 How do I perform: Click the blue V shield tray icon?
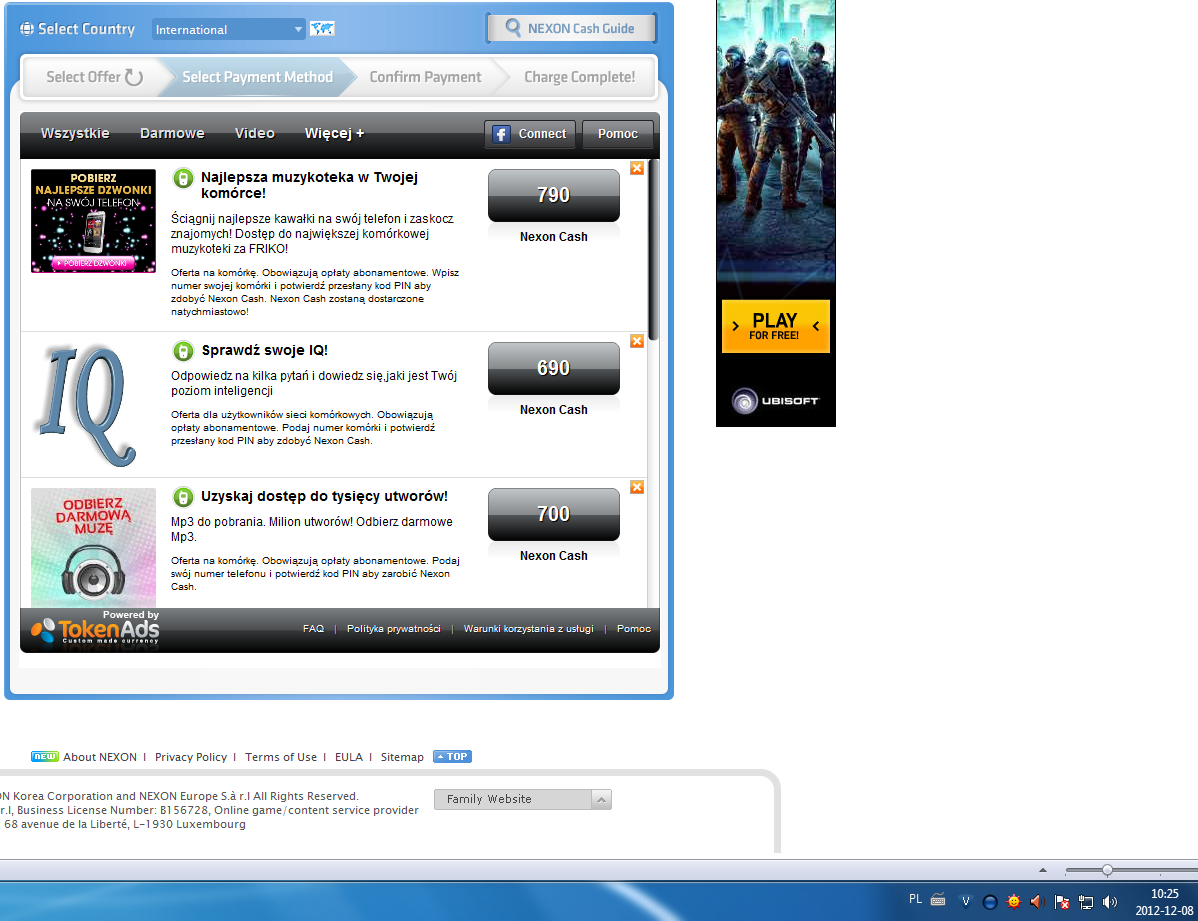966,902
